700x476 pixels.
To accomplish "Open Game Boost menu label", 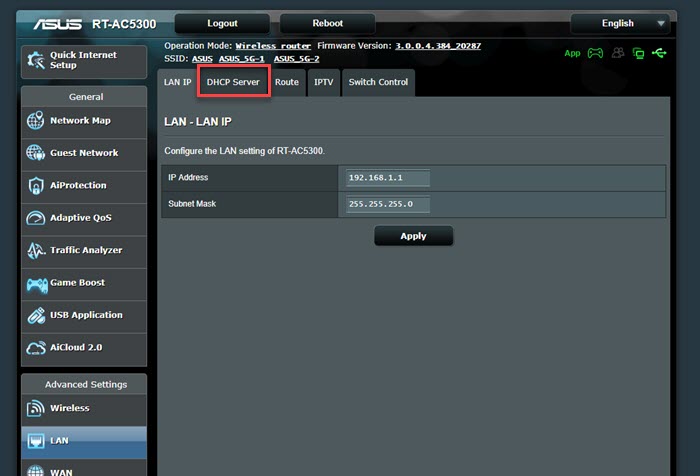I will [x=78, y=283].
